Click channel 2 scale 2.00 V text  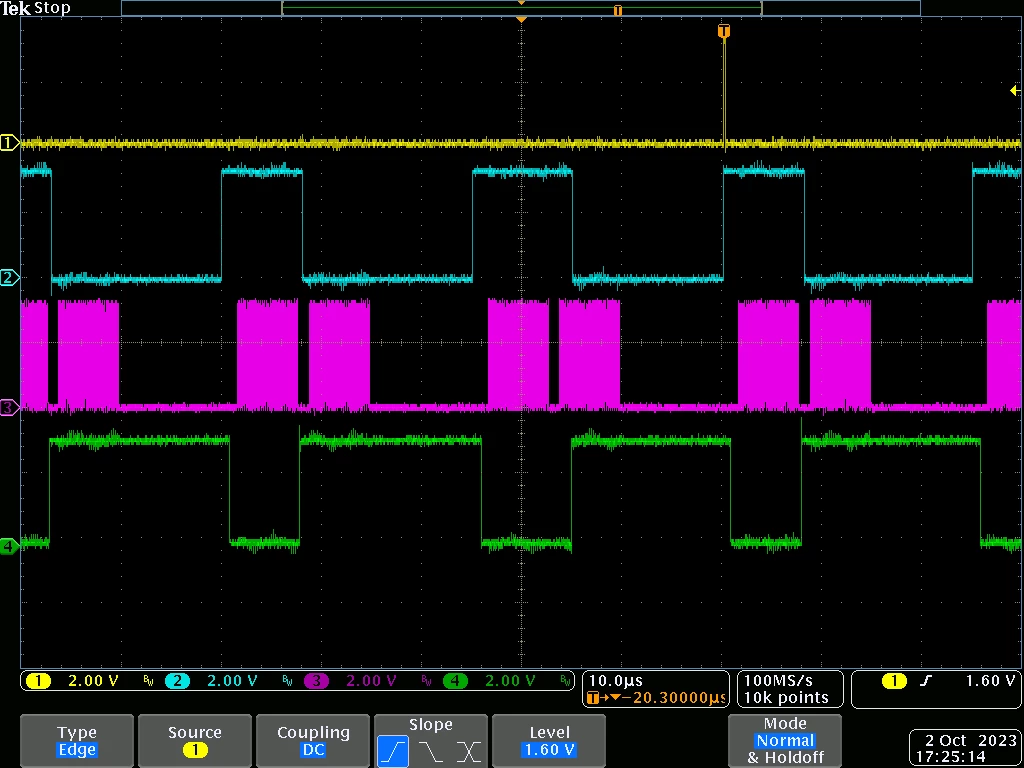[232, 681]
